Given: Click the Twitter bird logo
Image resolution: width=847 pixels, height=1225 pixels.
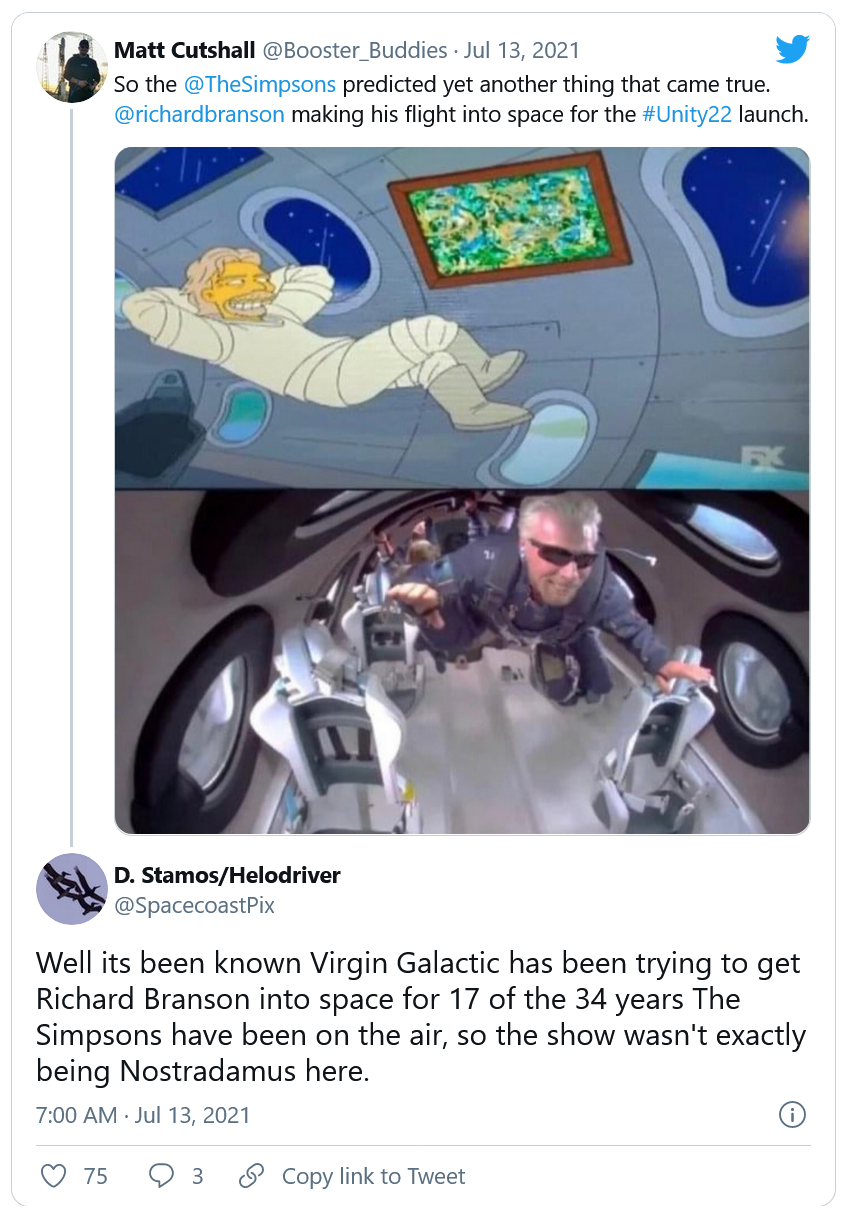Looking at the screenshot, I should coord(791,49).
